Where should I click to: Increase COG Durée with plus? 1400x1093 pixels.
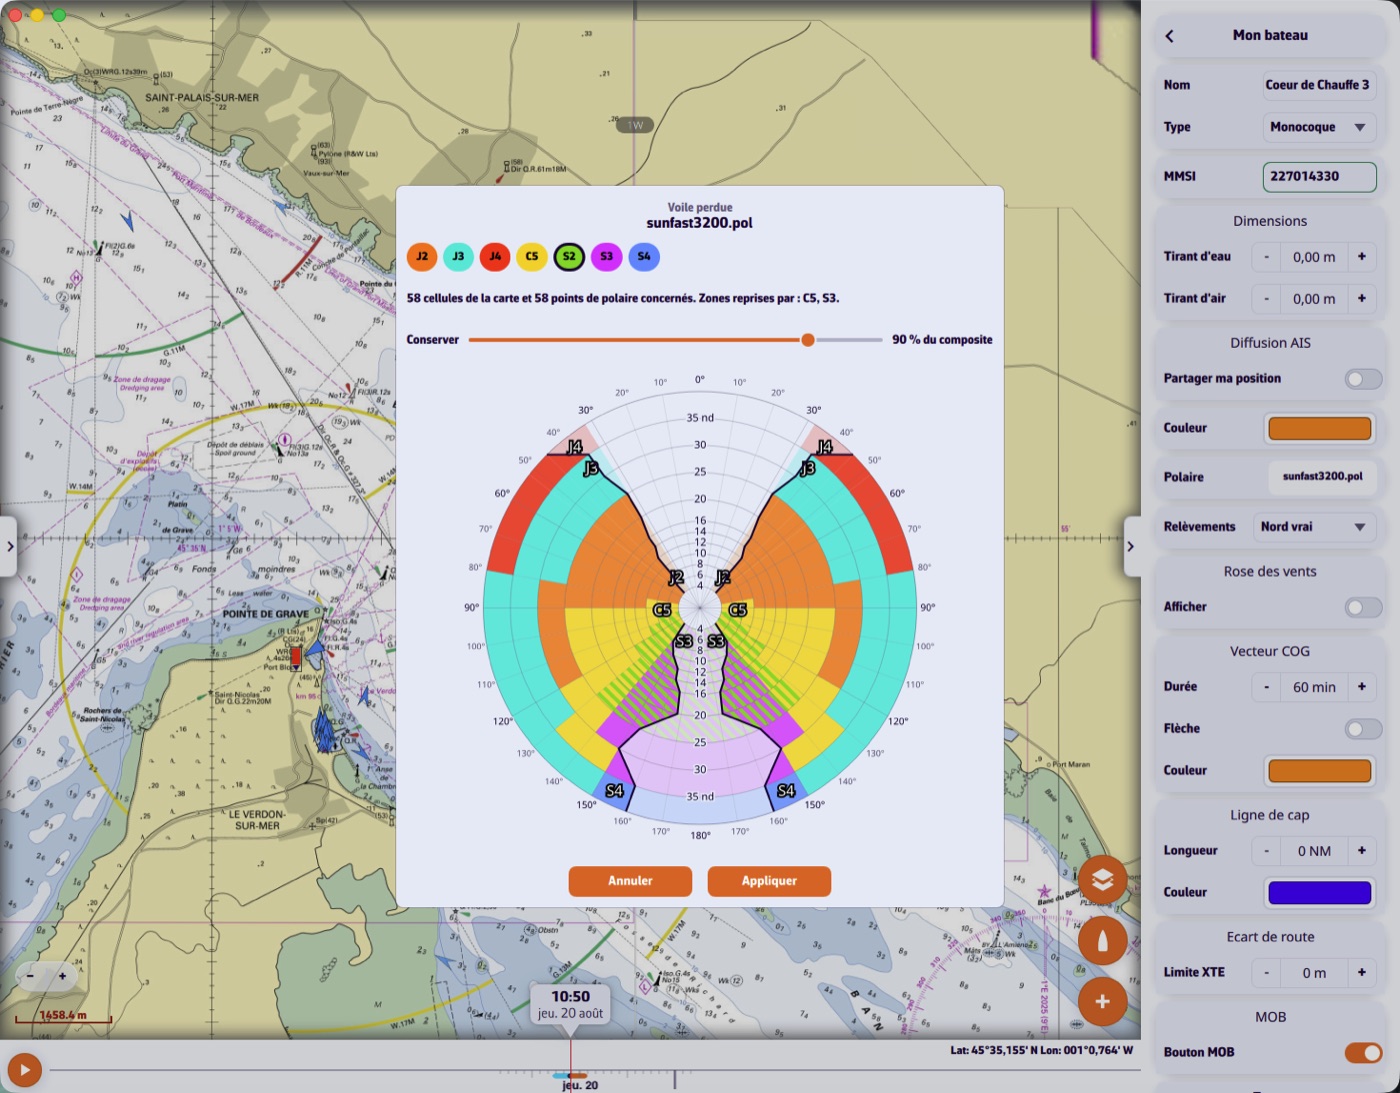pos(1361,687)
